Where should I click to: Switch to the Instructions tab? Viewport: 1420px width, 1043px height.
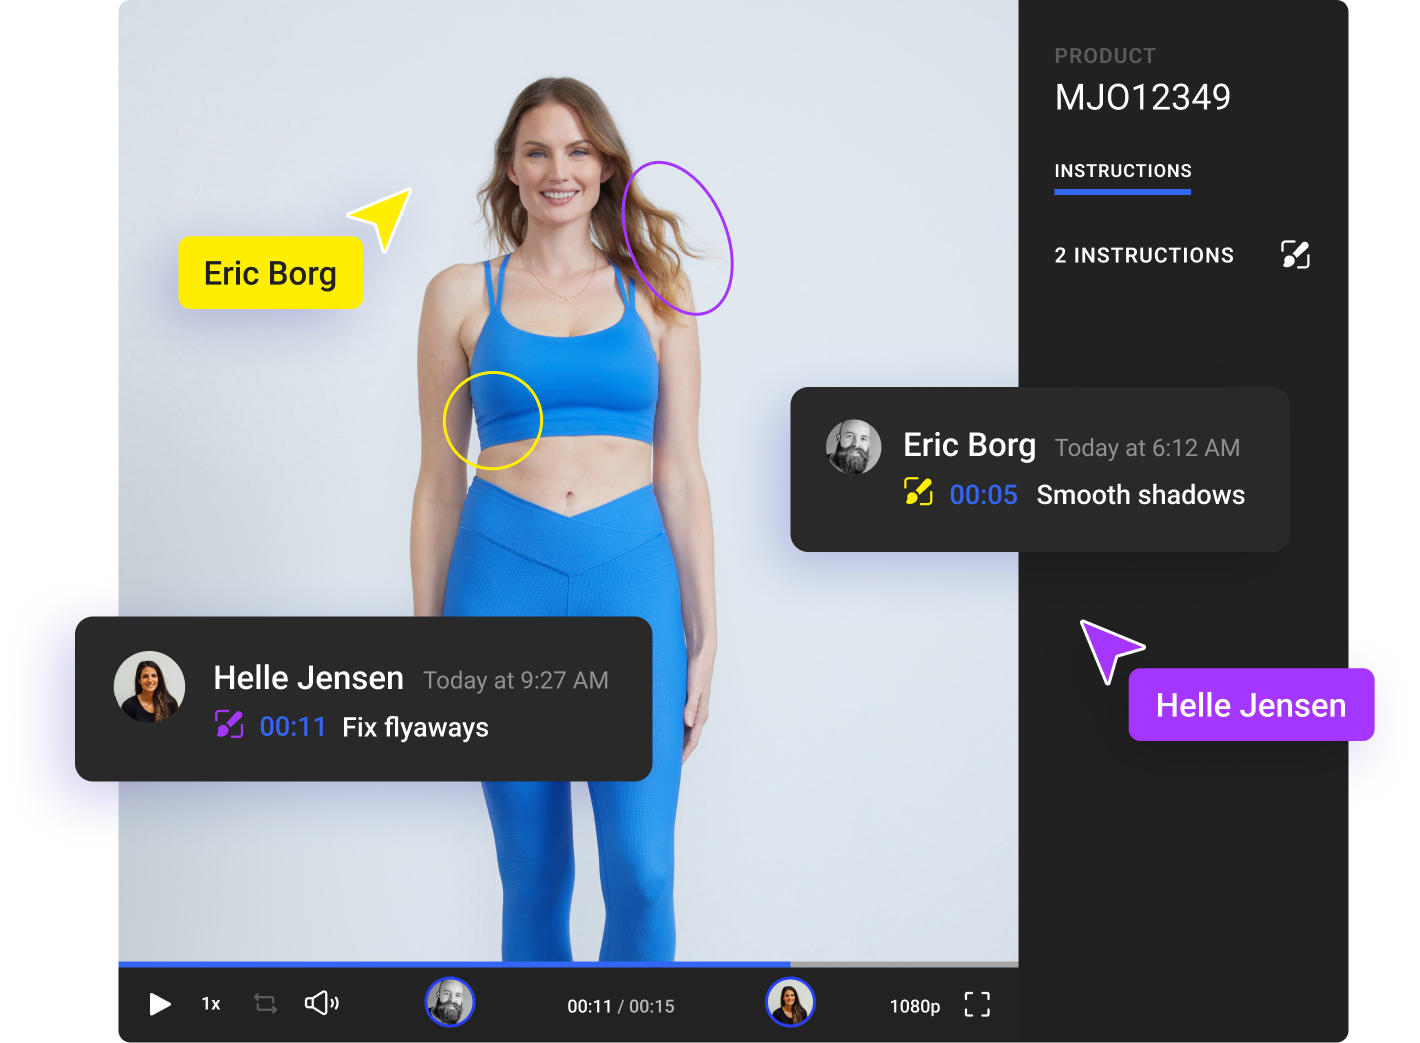point(1122,171)
